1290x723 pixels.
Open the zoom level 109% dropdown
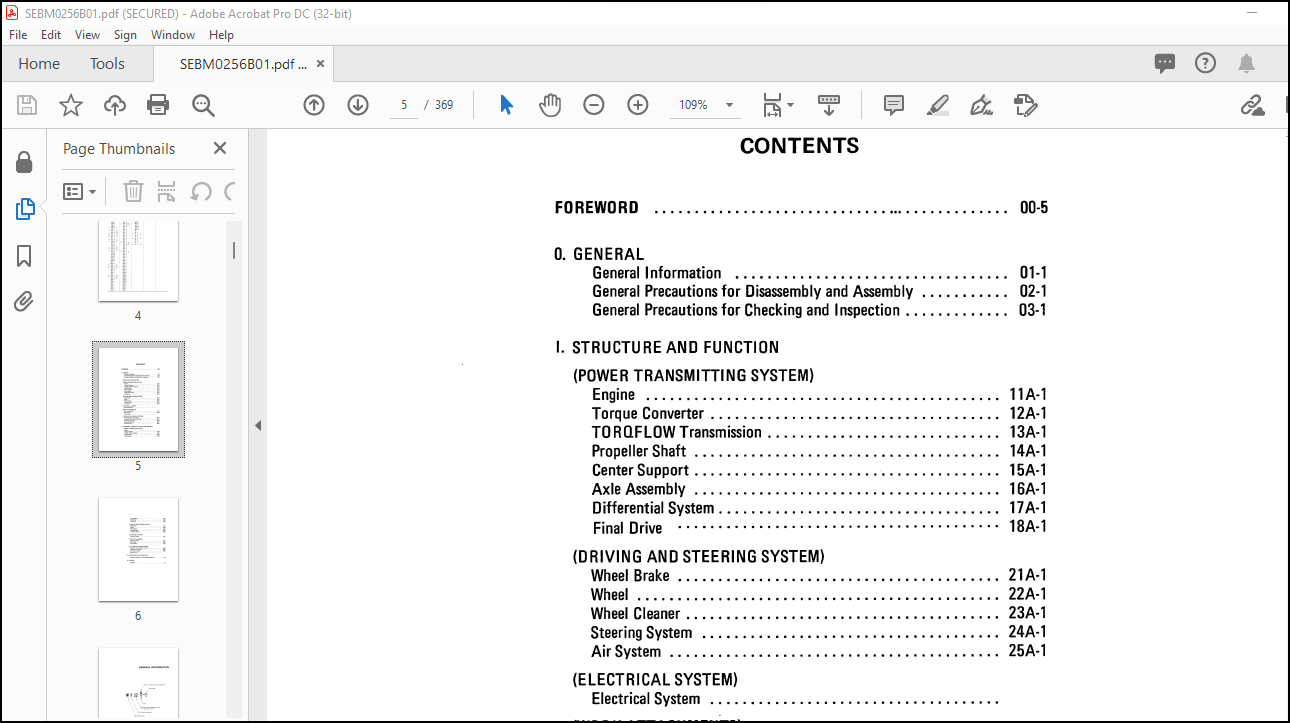(x=730, y=105)
